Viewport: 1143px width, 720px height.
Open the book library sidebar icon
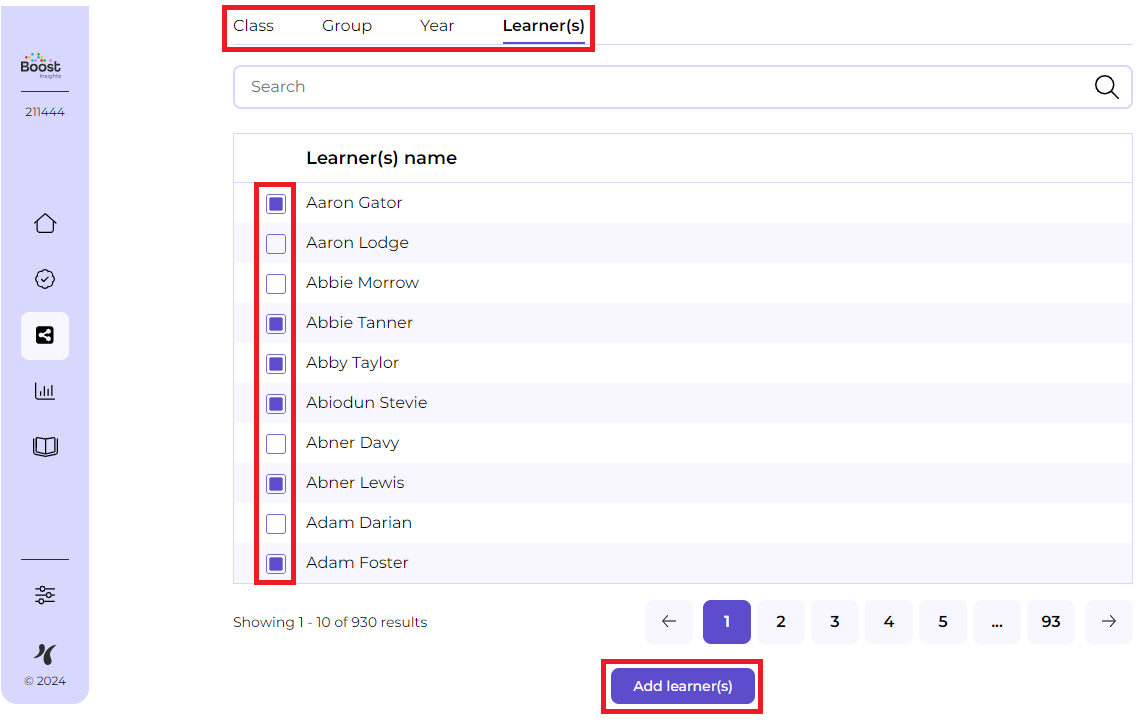(x=45, y=447)
